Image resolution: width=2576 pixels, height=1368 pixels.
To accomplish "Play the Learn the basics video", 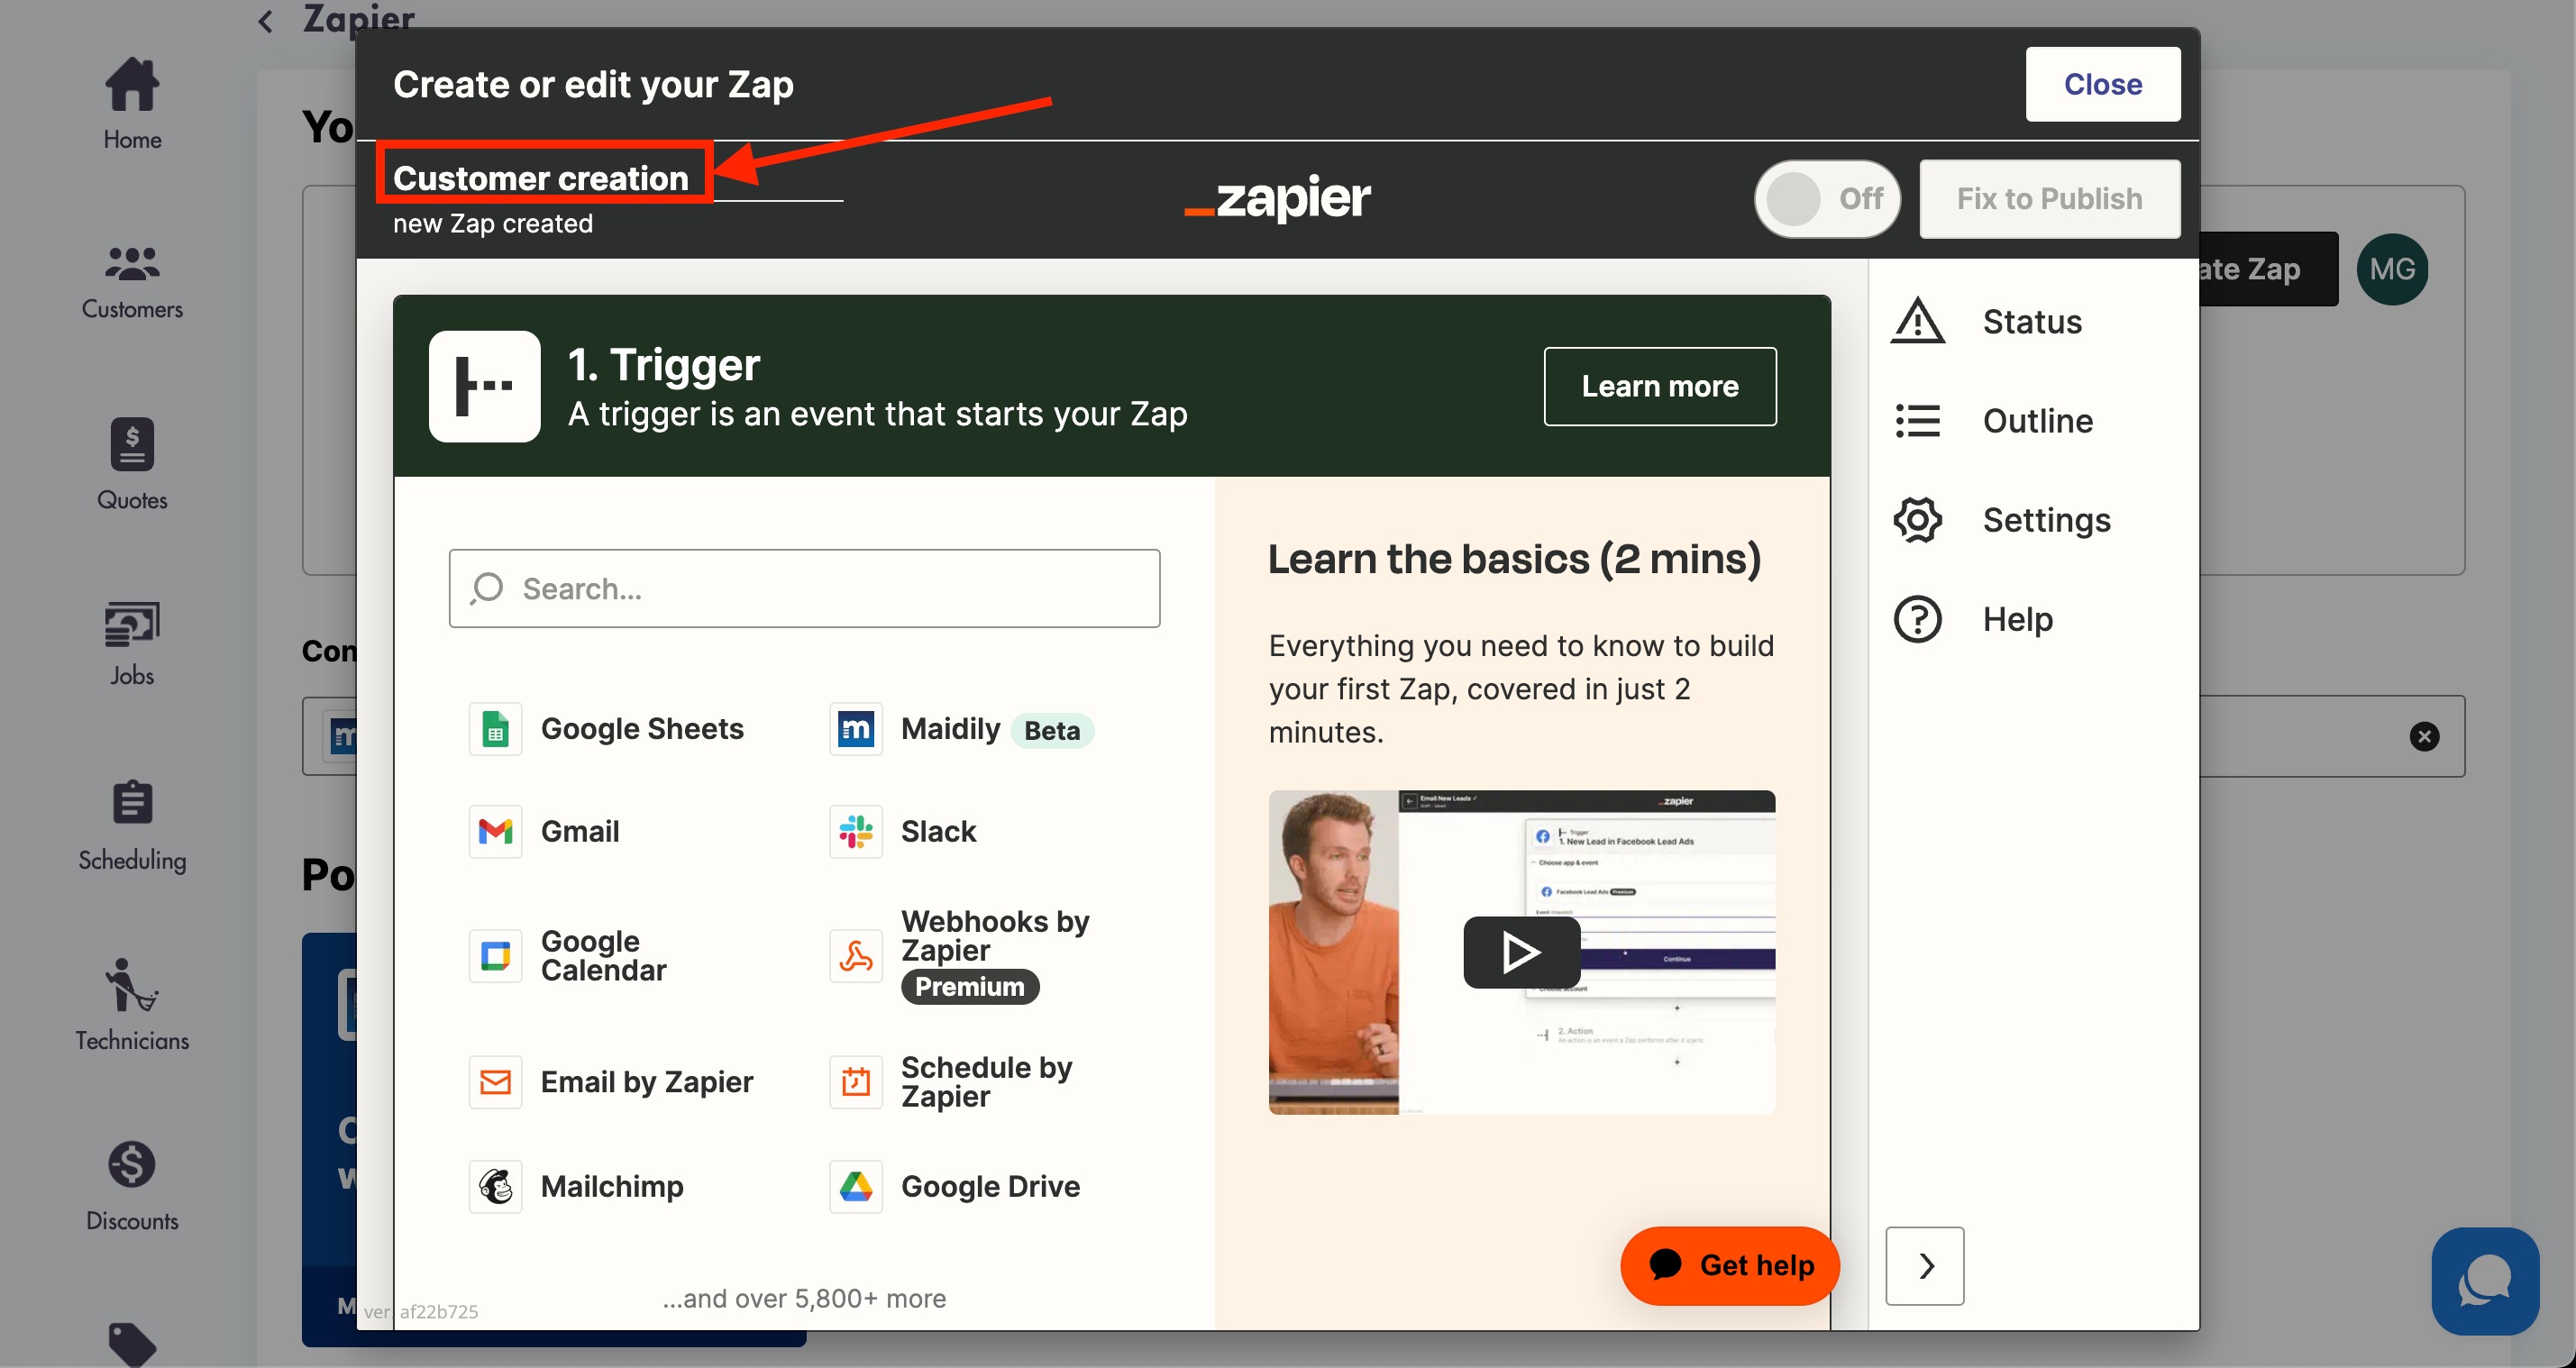I will pos(1521,952).
